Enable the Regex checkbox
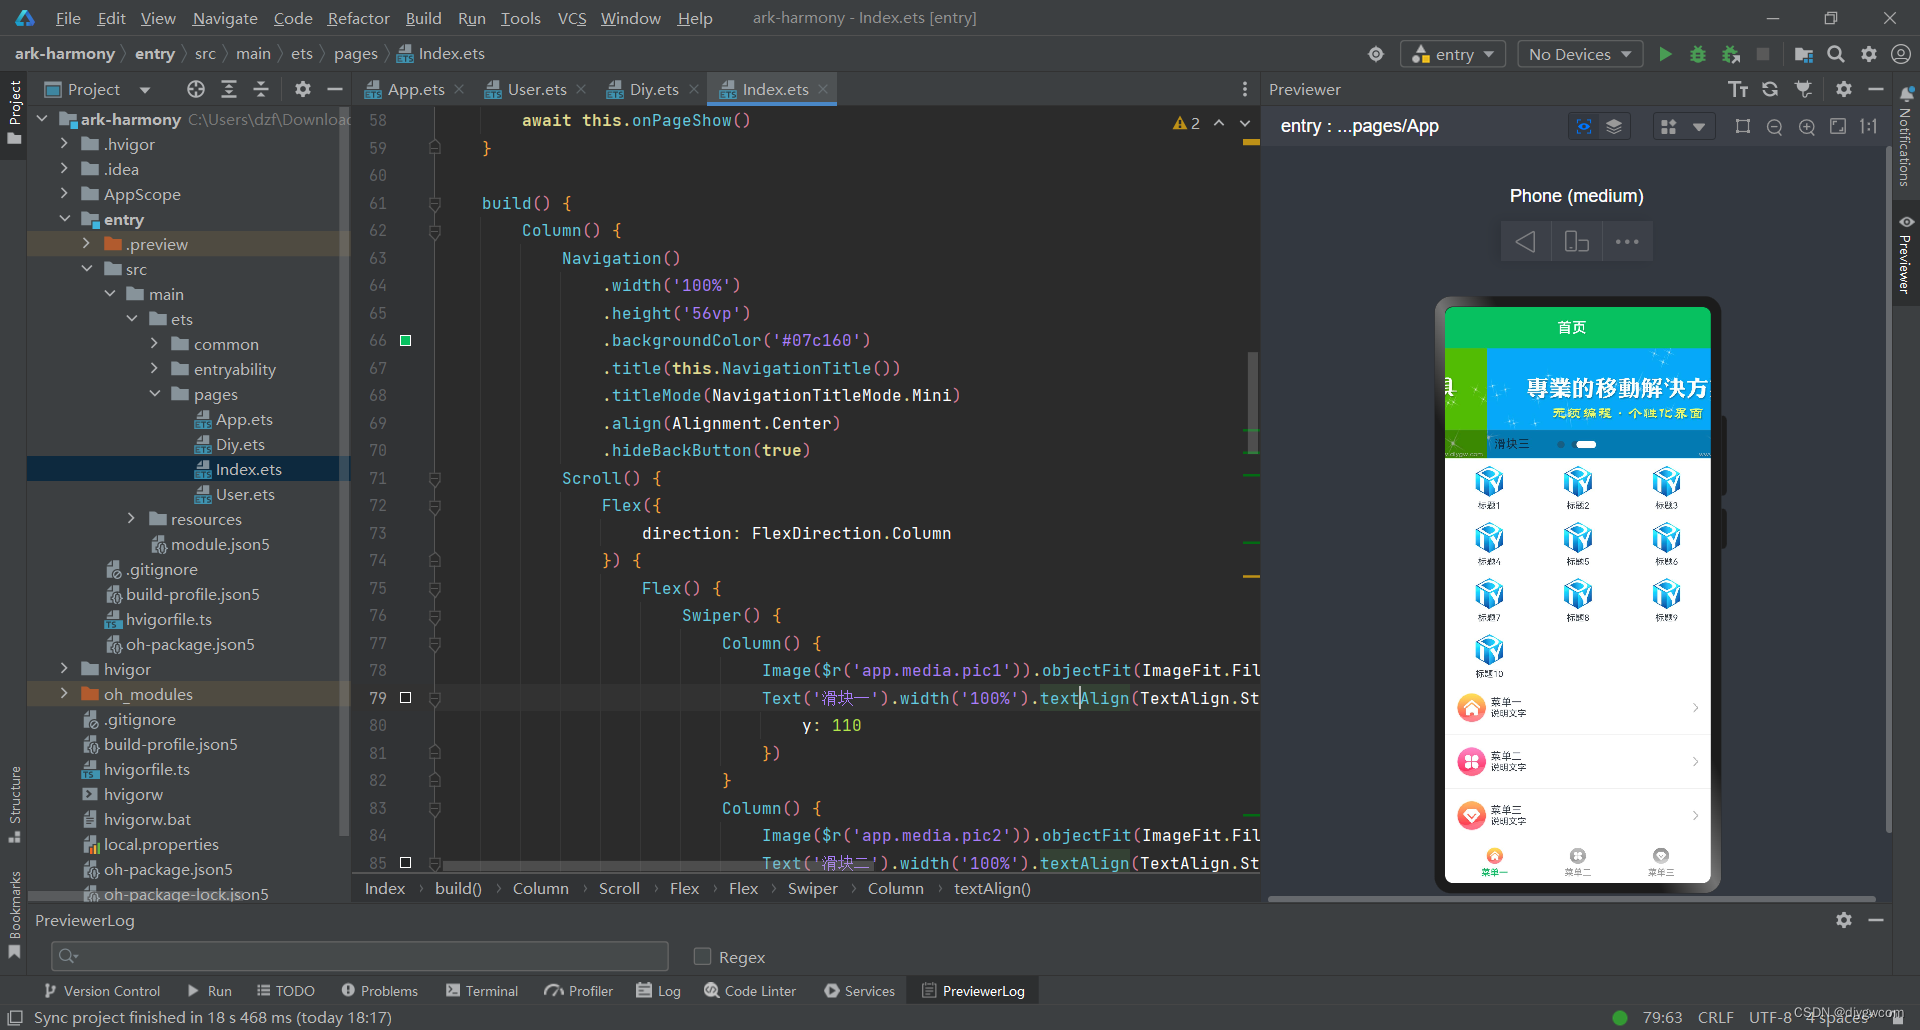1920x1030 pixels. [x=702, y=956]
